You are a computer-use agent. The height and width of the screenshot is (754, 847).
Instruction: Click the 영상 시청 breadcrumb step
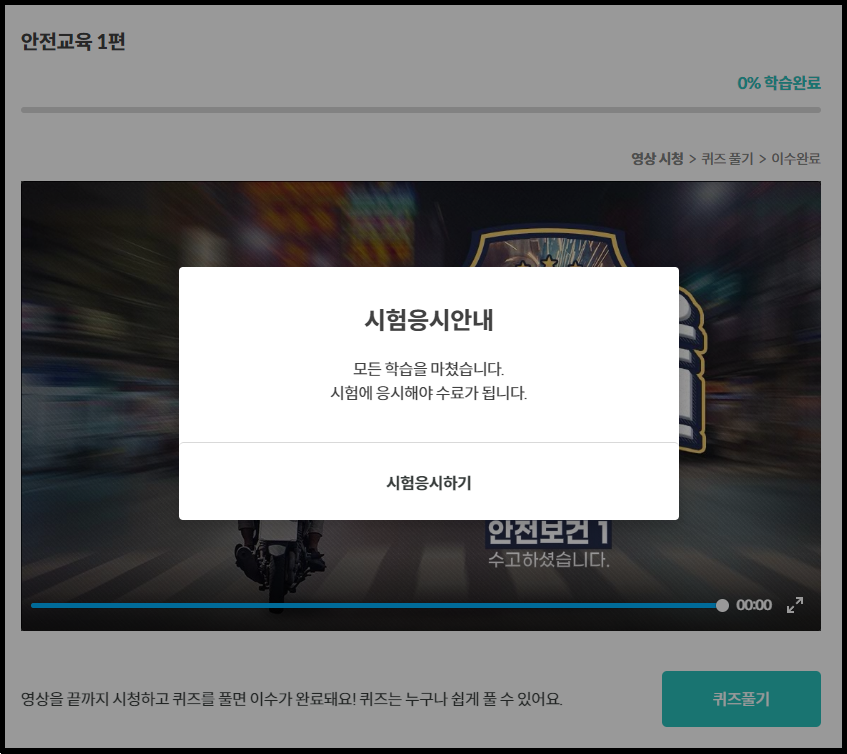click(657, 158)
